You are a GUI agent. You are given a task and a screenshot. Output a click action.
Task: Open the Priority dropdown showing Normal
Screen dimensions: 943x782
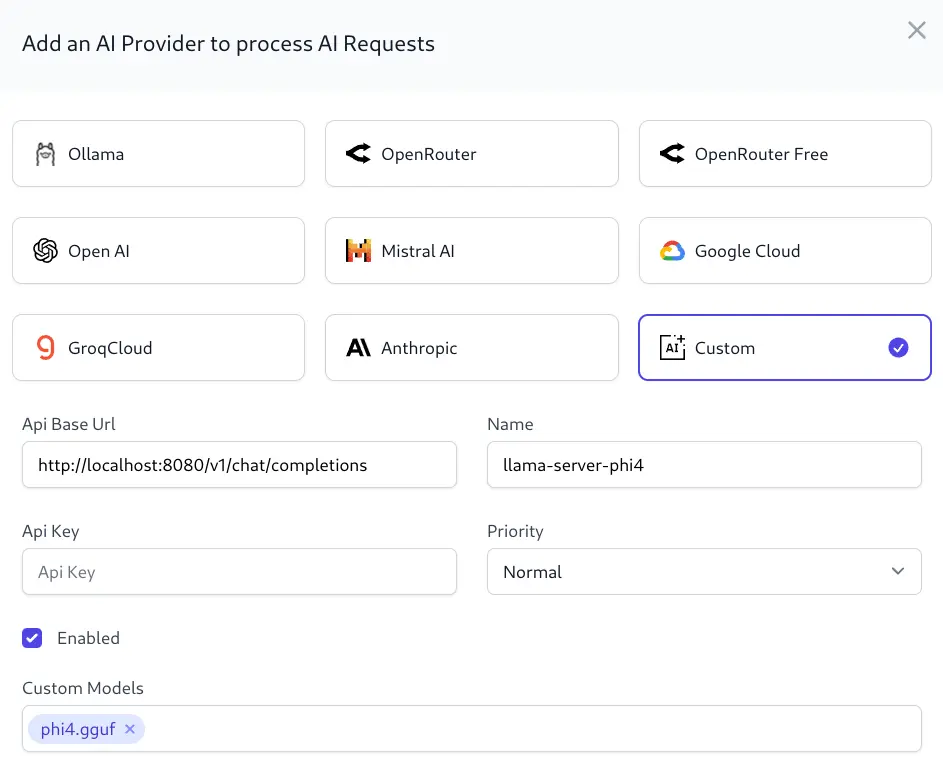click(x=704, y=571)
